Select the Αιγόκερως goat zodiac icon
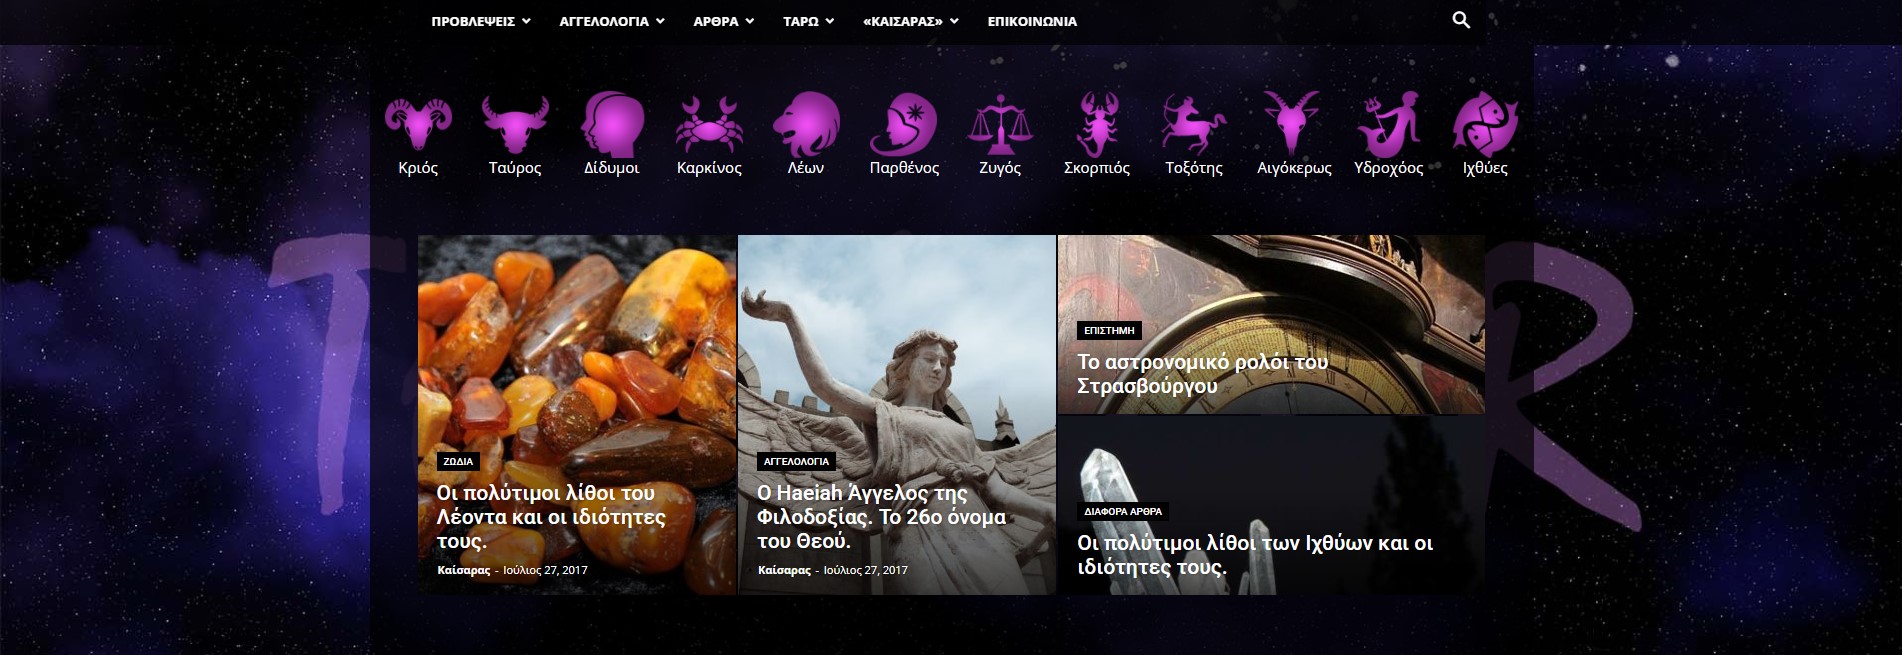 point(1292,122)
